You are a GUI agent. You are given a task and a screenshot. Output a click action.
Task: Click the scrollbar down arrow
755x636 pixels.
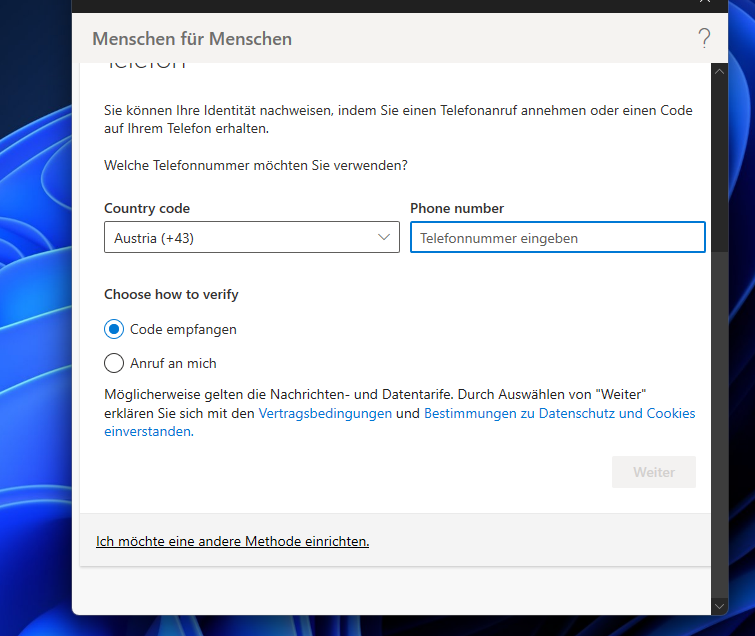[x=719, y=605]
